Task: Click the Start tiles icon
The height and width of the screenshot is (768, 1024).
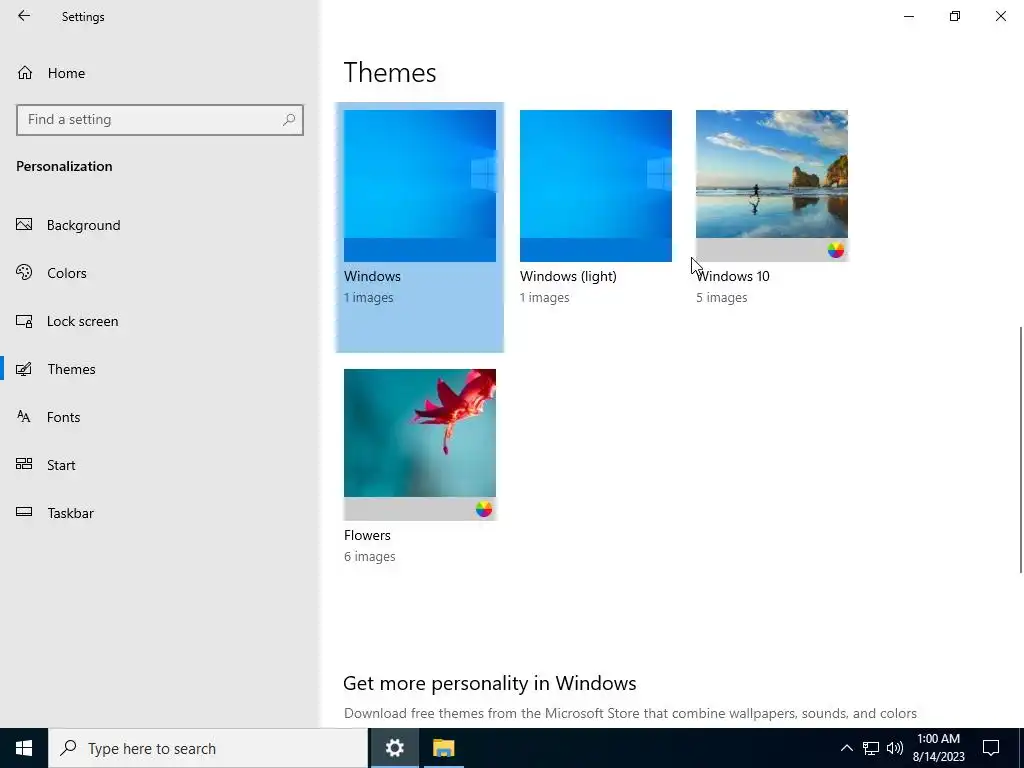Action: pos(24,464)
